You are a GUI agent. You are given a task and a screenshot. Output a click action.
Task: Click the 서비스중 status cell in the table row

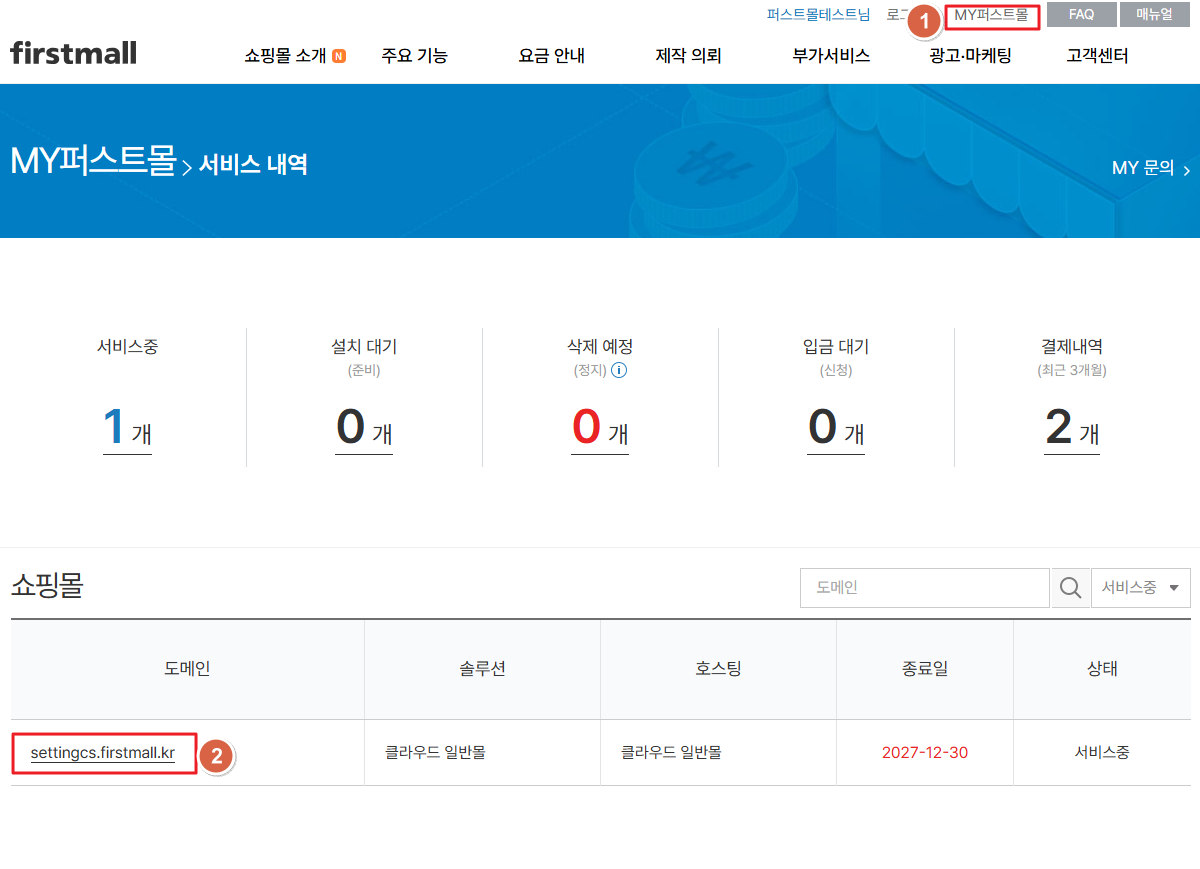[x=1102, y=753]
